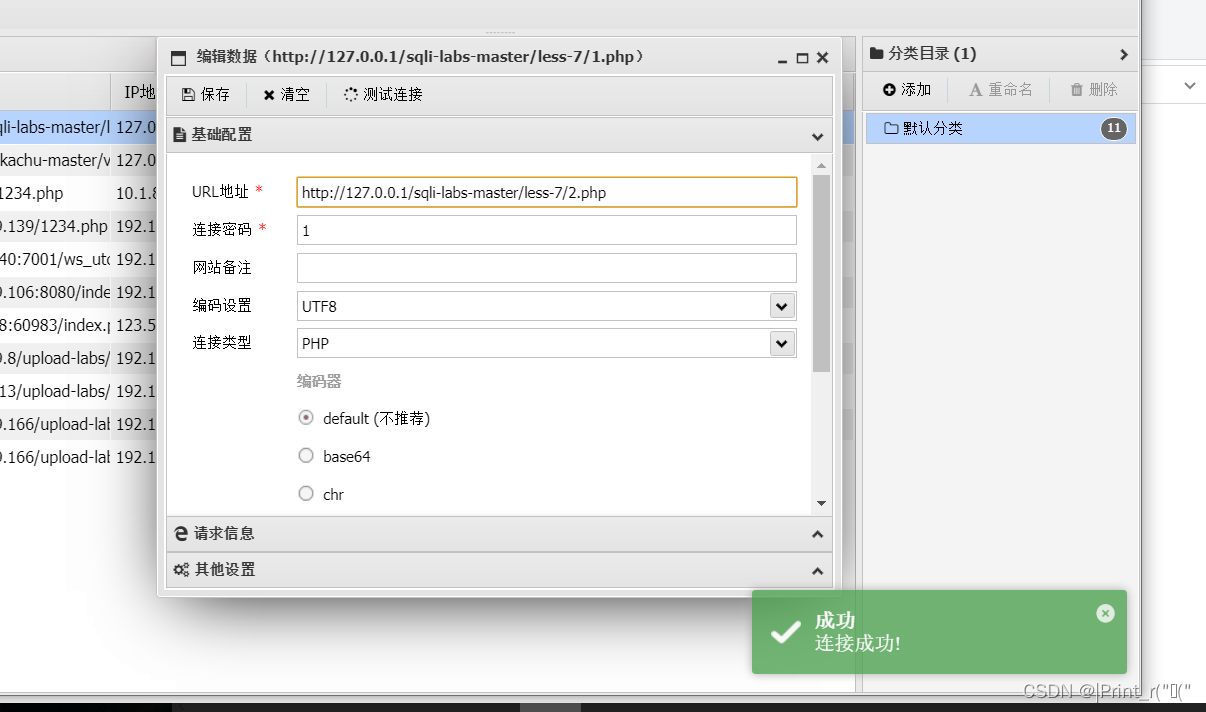Choose the chr encoder option
The width and height of the screenshot is (1206, 712).
pyautogui.click(x=306, y=493)
